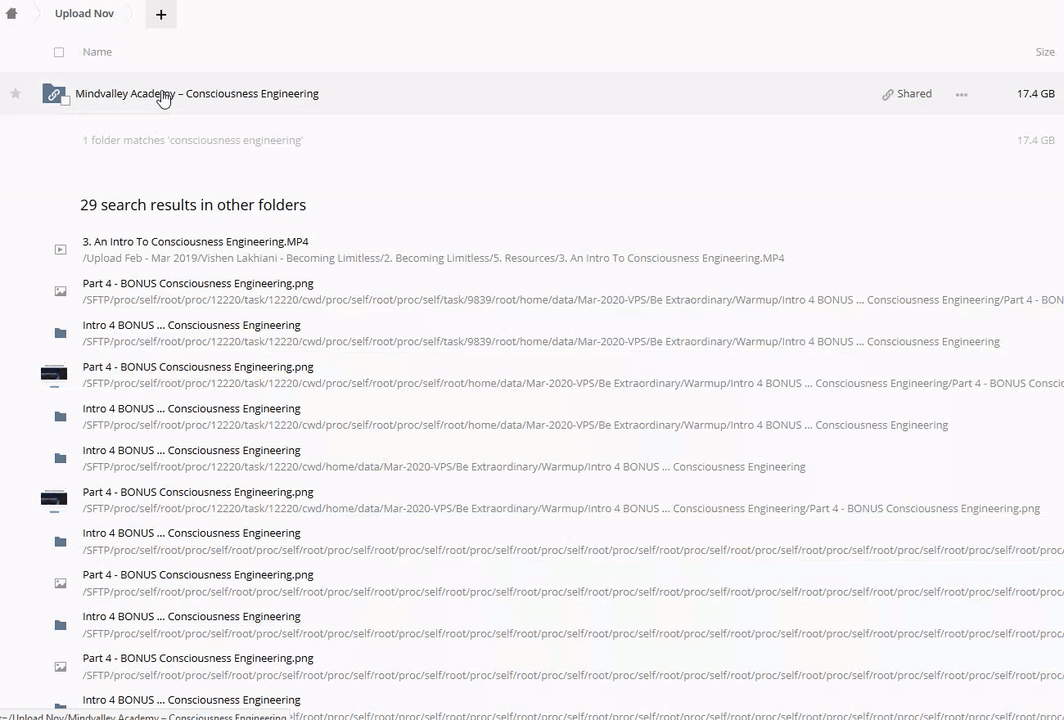Click the Upload Feb - Mar 2019 path of MP4
The height and width of the screenshot is (720, 1064).
coord(433,258)
